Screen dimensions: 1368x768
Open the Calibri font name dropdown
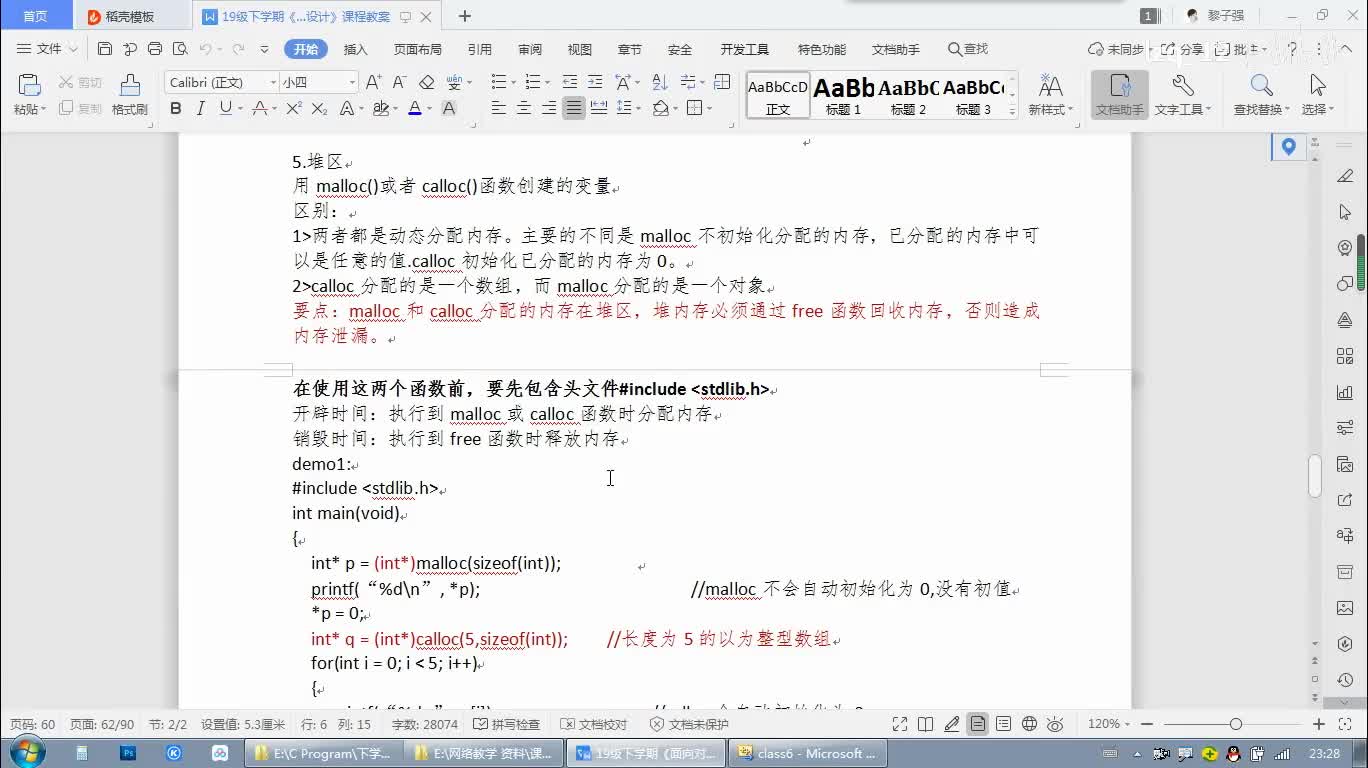coord(273,82)
